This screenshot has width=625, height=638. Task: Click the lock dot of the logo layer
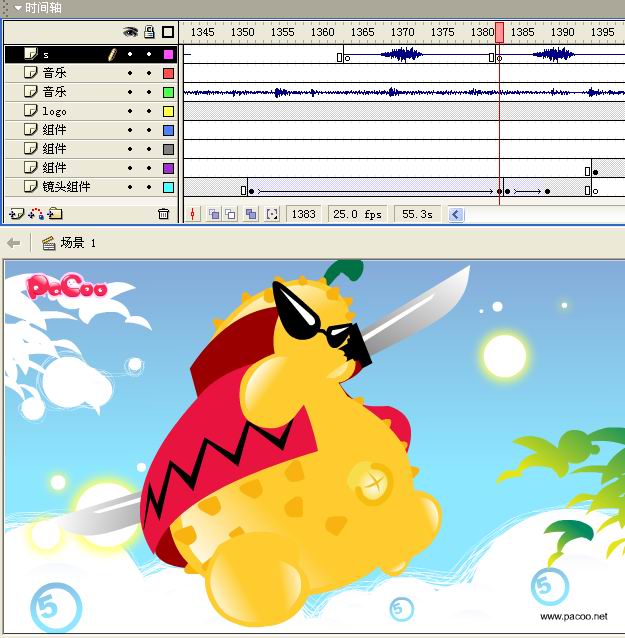click(x=149, y=111)
